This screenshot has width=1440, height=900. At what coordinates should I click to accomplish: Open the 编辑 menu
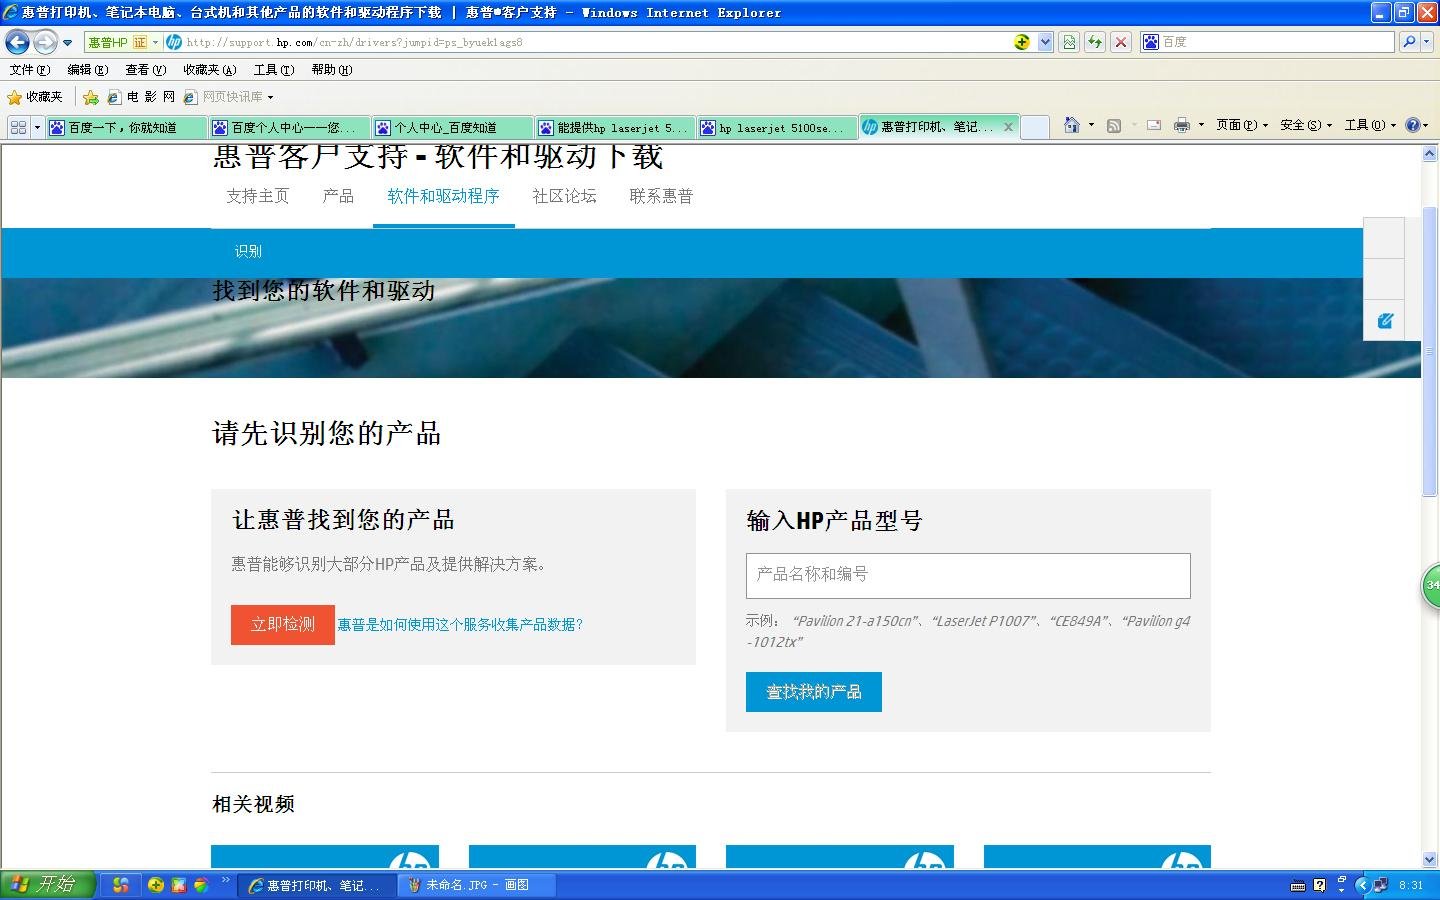[x=87, y=70]
